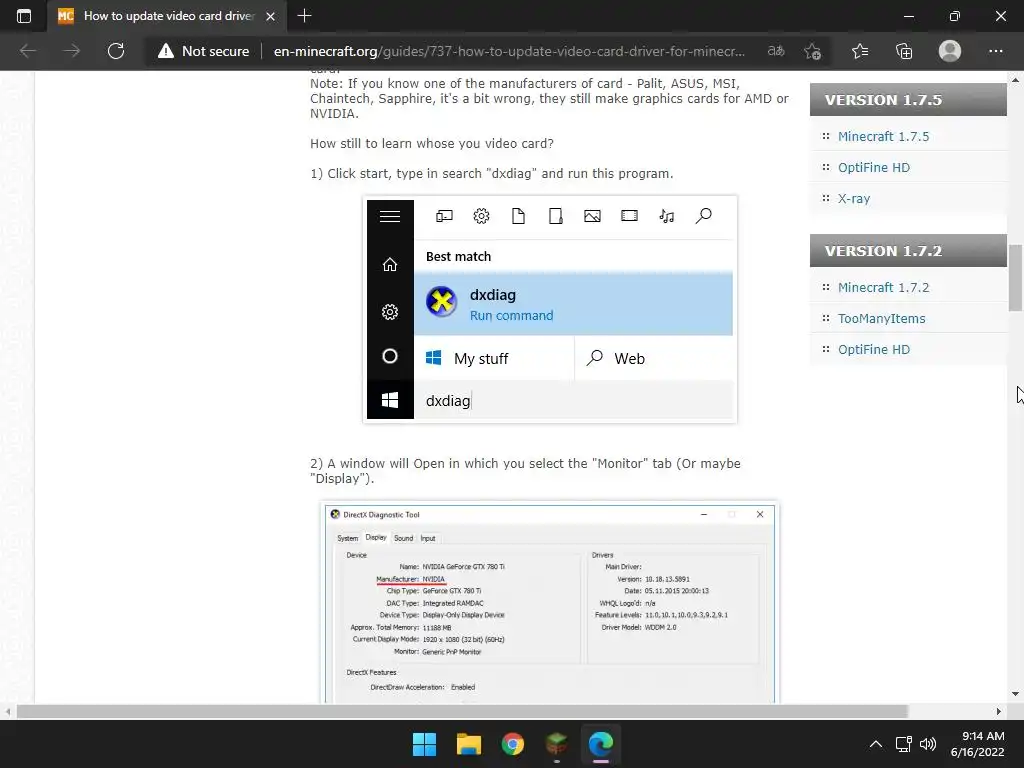Open the Windows Start menu

coord(424,744)
